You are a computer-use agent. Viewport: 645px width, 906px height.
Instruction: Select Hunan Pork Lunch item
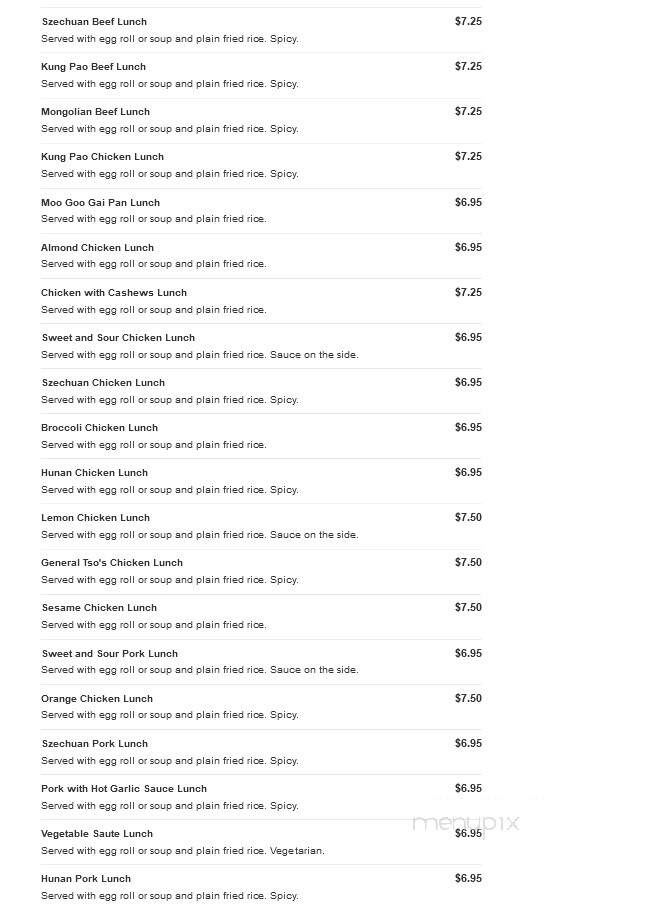pyautogui.click(x=86, y=879)
